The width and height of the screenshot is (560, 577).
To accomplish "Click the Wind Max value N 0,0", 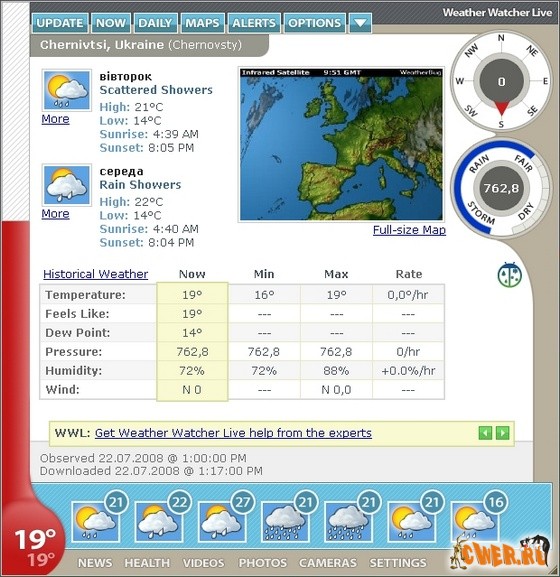I will 336,390.
